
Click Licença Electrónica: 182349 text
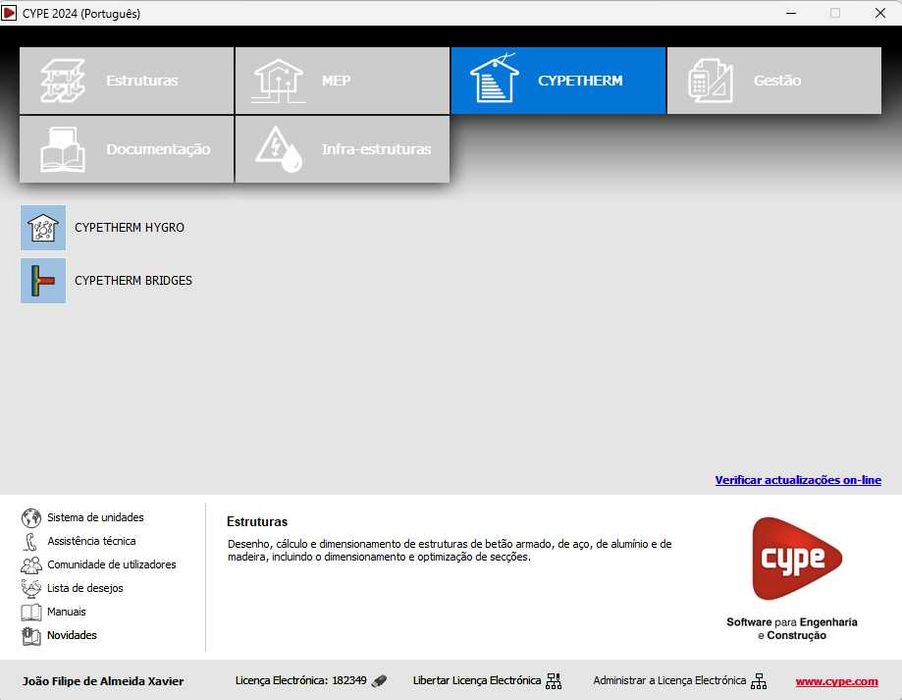tap(301, 680)
